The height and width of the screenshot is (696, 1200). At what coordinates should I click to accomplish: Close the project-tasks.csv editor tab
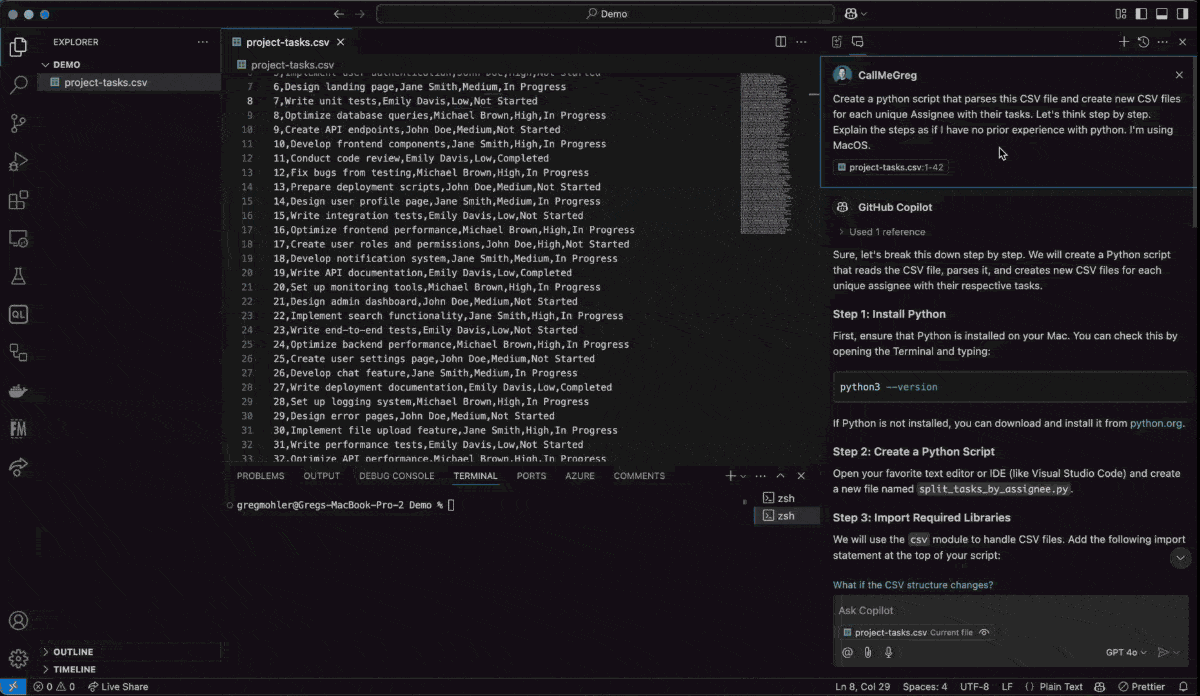tap(342, 42)
